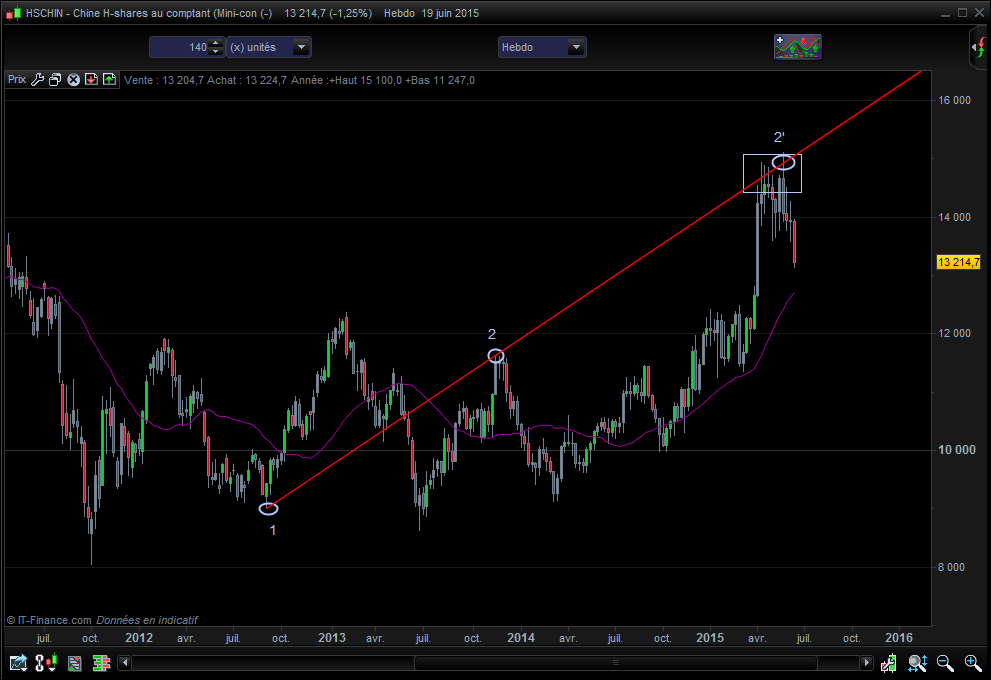991x680 pixels.
Task: Click the horizontal scrollbar thumb
Action: click(x=616, y=663)
